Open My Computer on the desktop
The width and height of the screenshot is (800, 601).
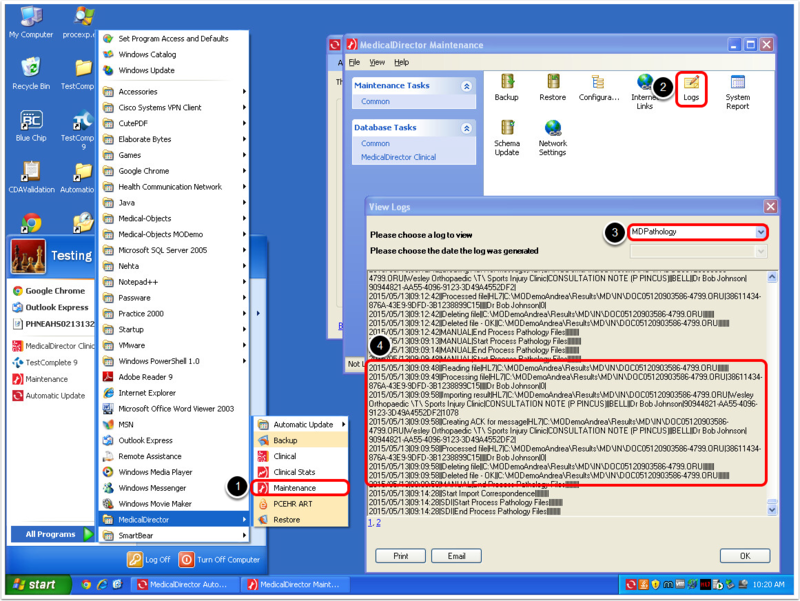[x=31, y=22]
